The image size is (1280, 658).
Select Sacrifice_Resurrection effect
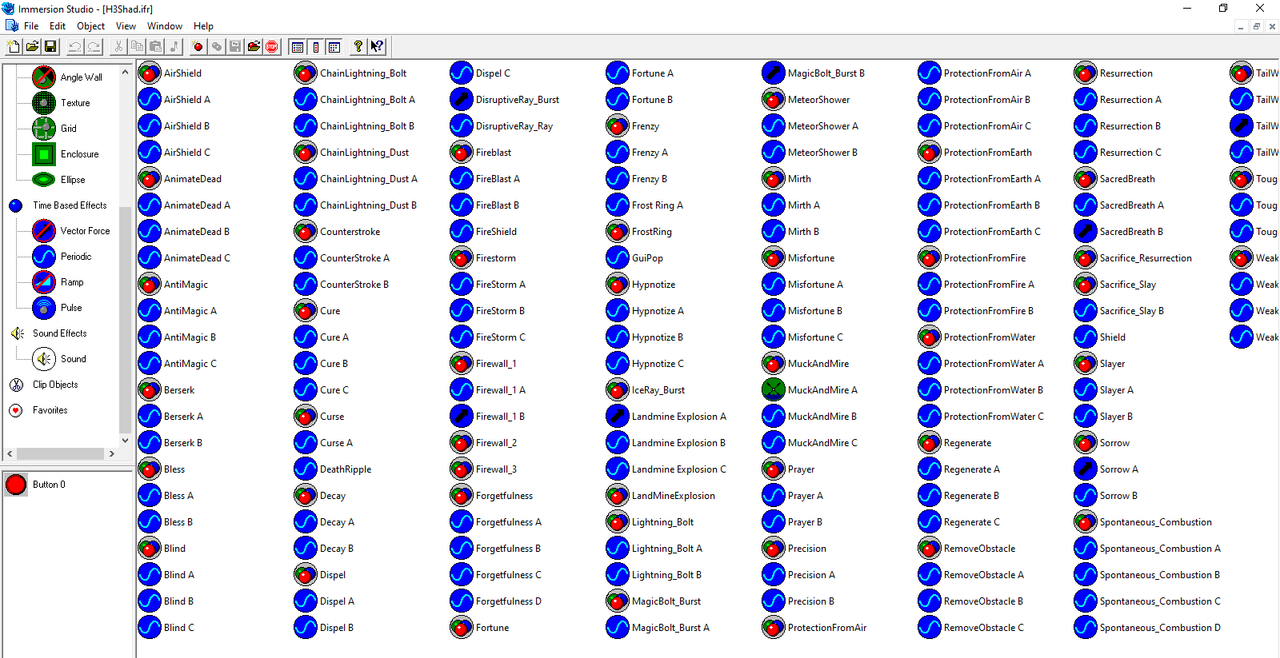pos(1134,258)
